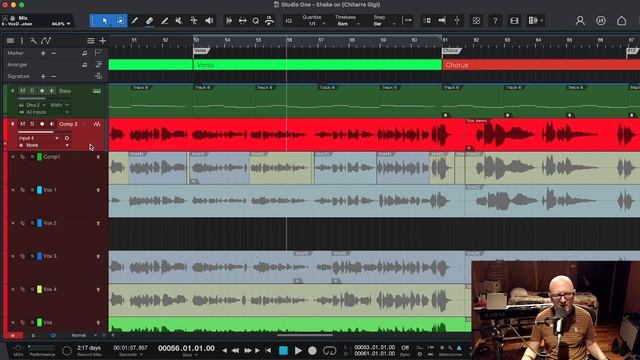
Task: Click the bar position time display
Action: coord(187,348)
